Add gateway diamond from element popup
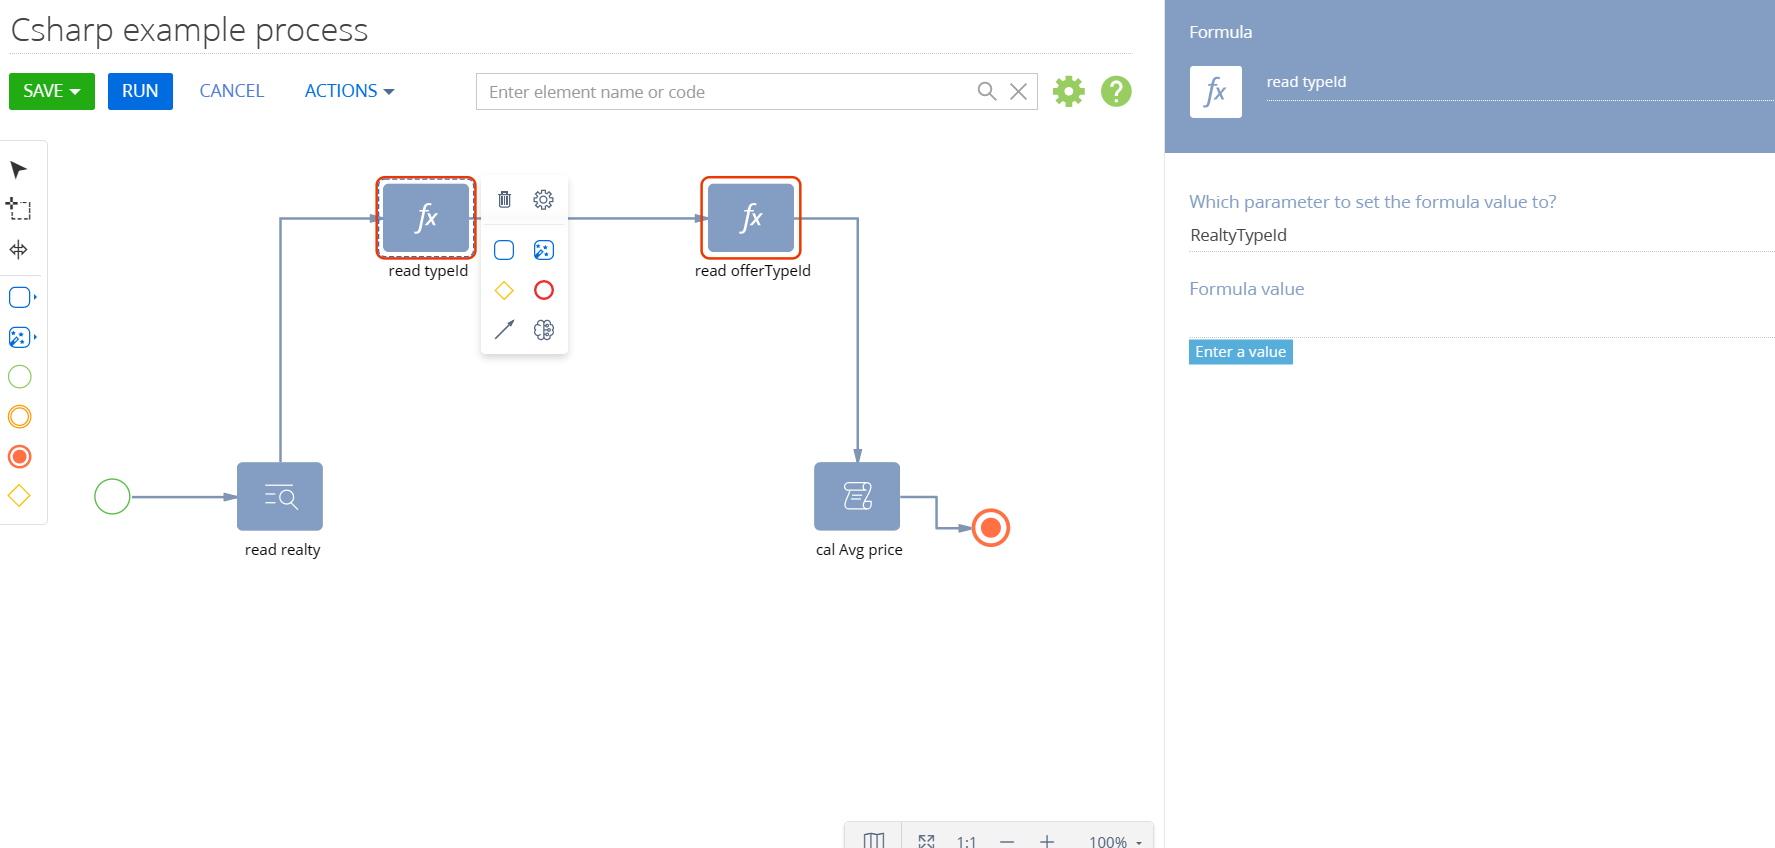Screen dimensions: 1775x848 (504, 290)
